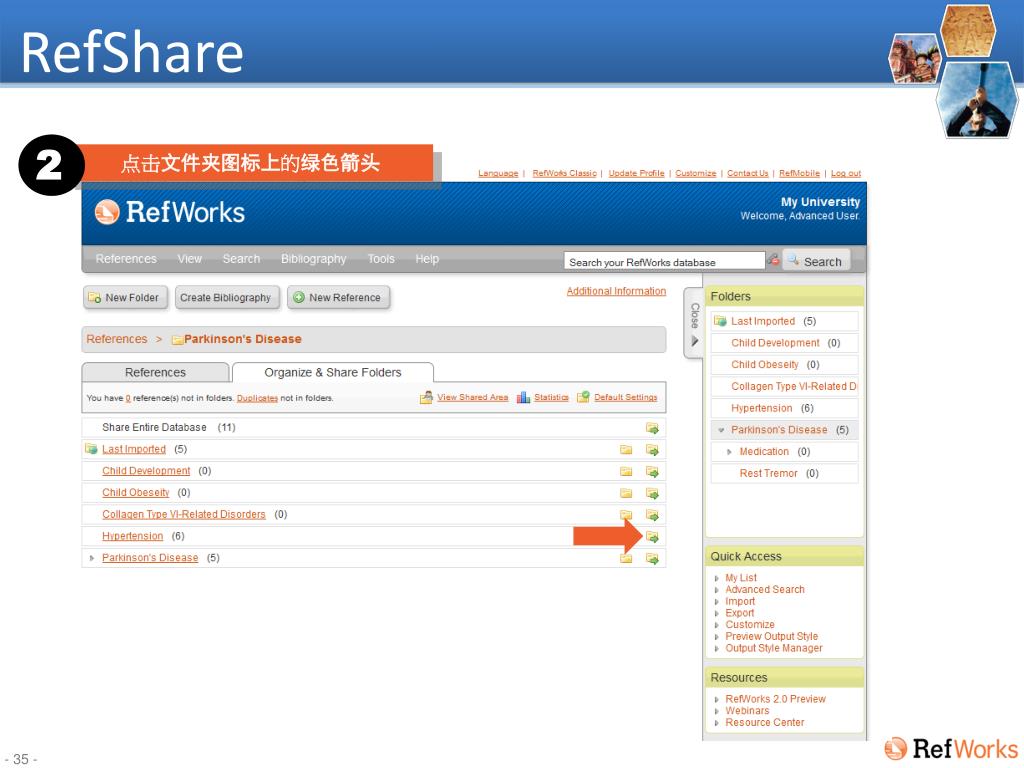Click the Search button
Image resolution: width=1024 pixels, height=768 pixels.
coord(816,261)
